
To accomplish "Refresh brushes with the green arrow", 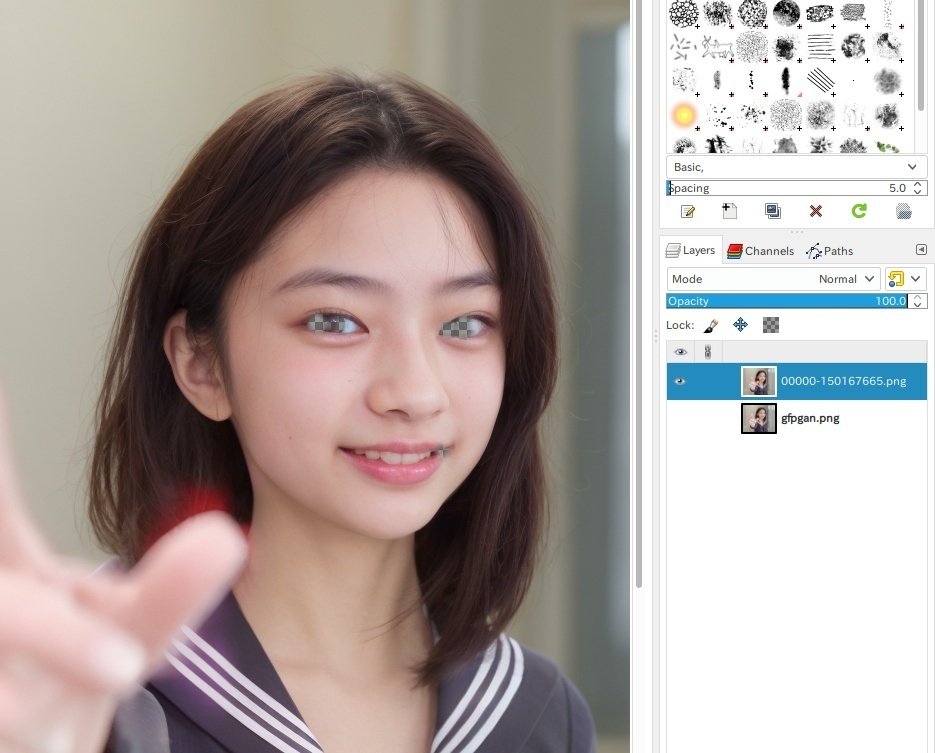I will 859,210.
